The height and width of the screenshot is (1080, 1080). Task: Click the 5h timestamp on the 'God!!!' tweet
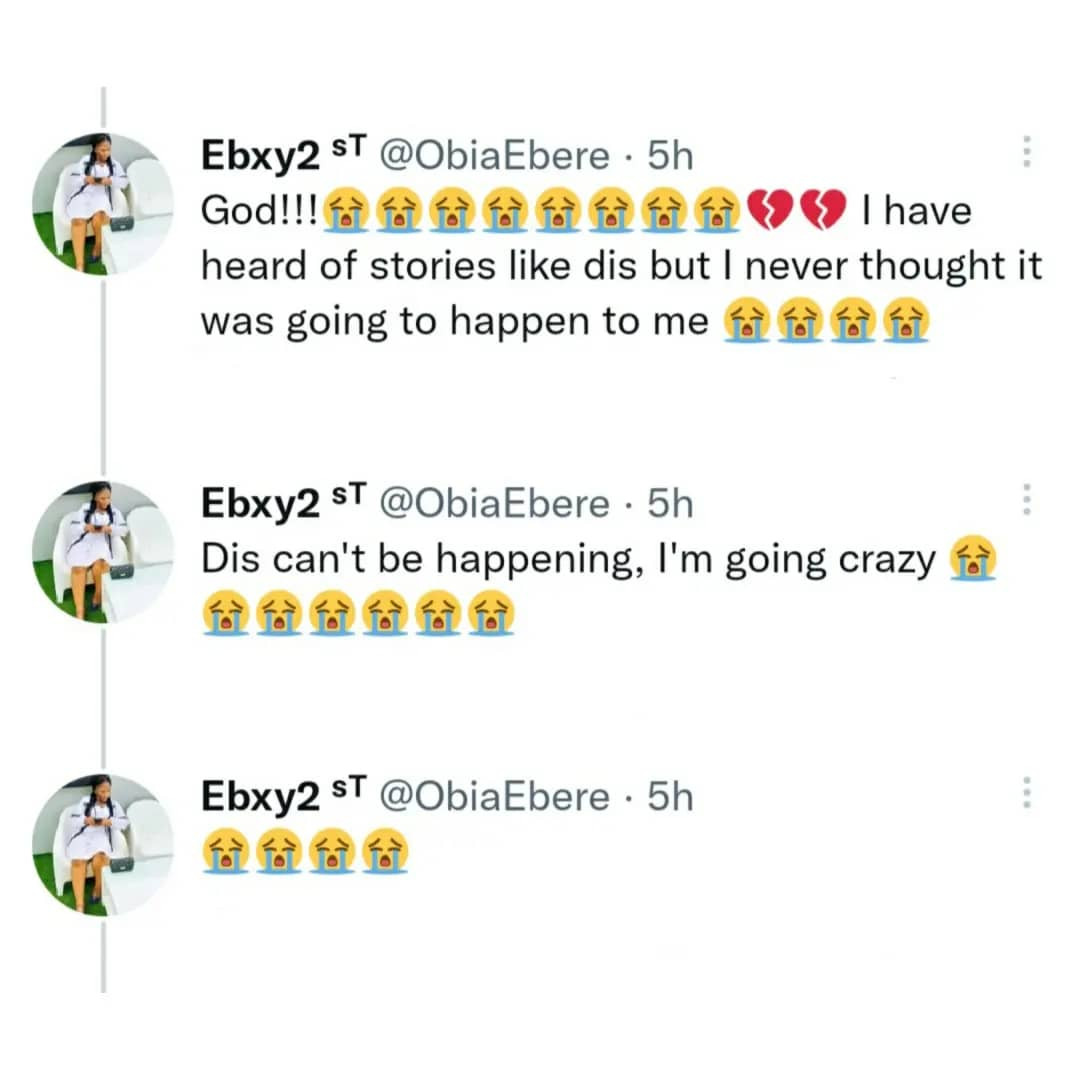pos(670,156)
